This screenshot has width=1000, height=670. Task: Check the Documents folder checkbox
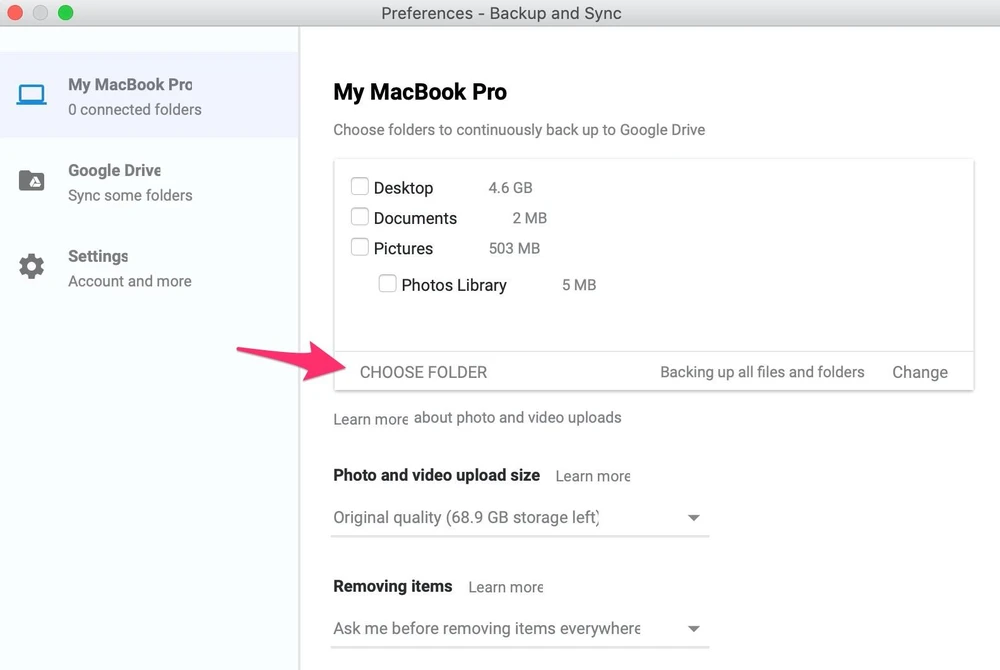click(x=360, y=217)
